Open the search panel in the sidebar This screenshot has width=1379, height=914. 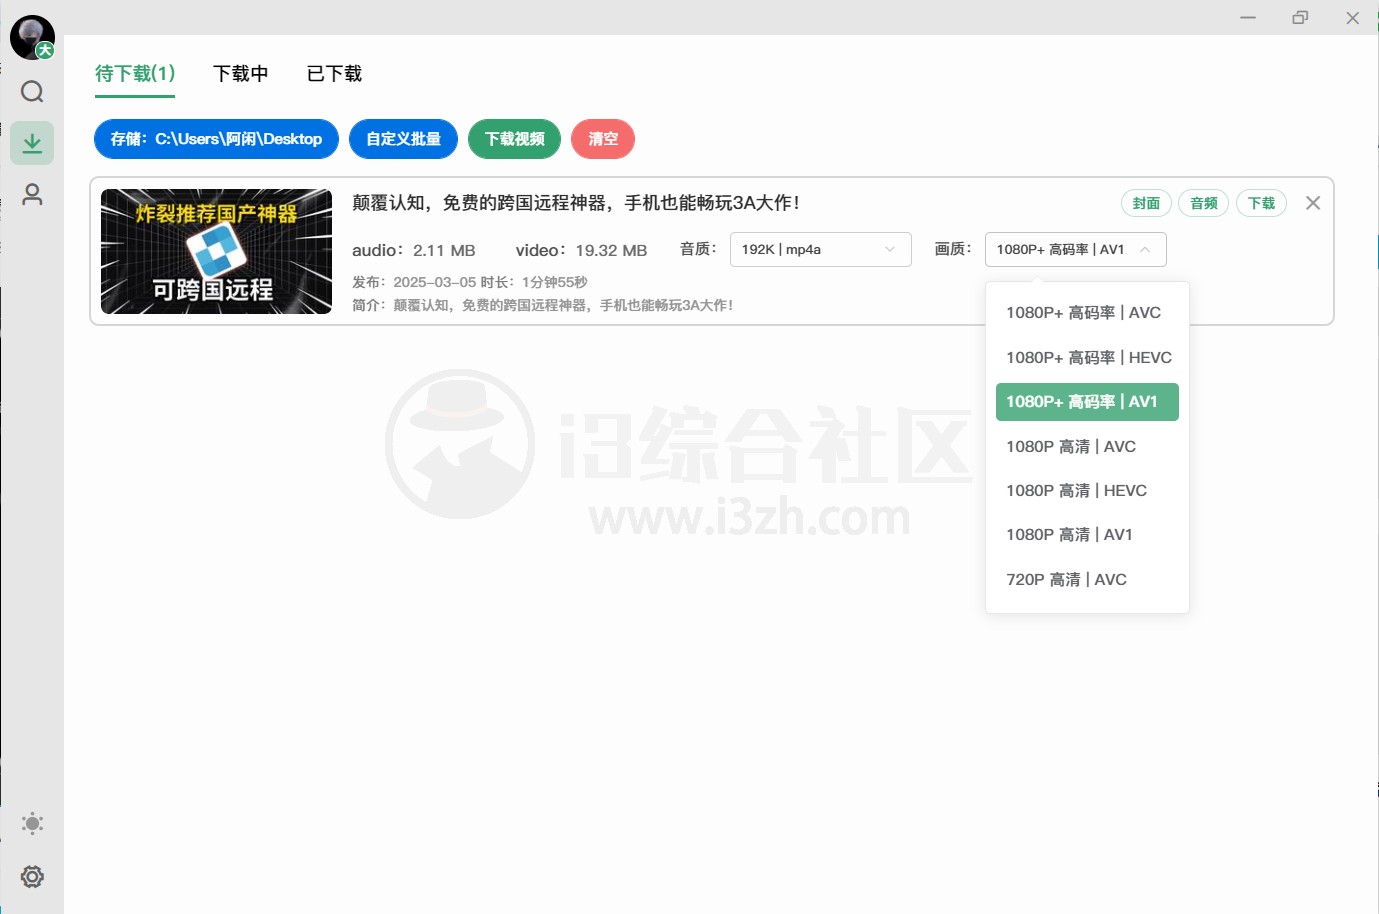click(x=32, y=91)
